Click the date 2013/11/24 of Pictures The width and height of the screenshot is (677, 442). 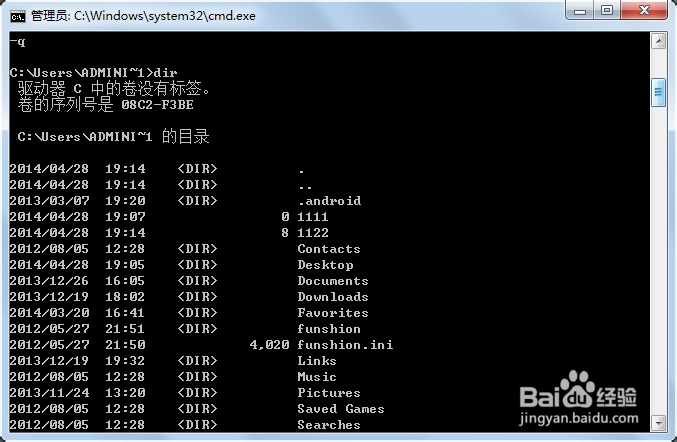tap(49, 392)
